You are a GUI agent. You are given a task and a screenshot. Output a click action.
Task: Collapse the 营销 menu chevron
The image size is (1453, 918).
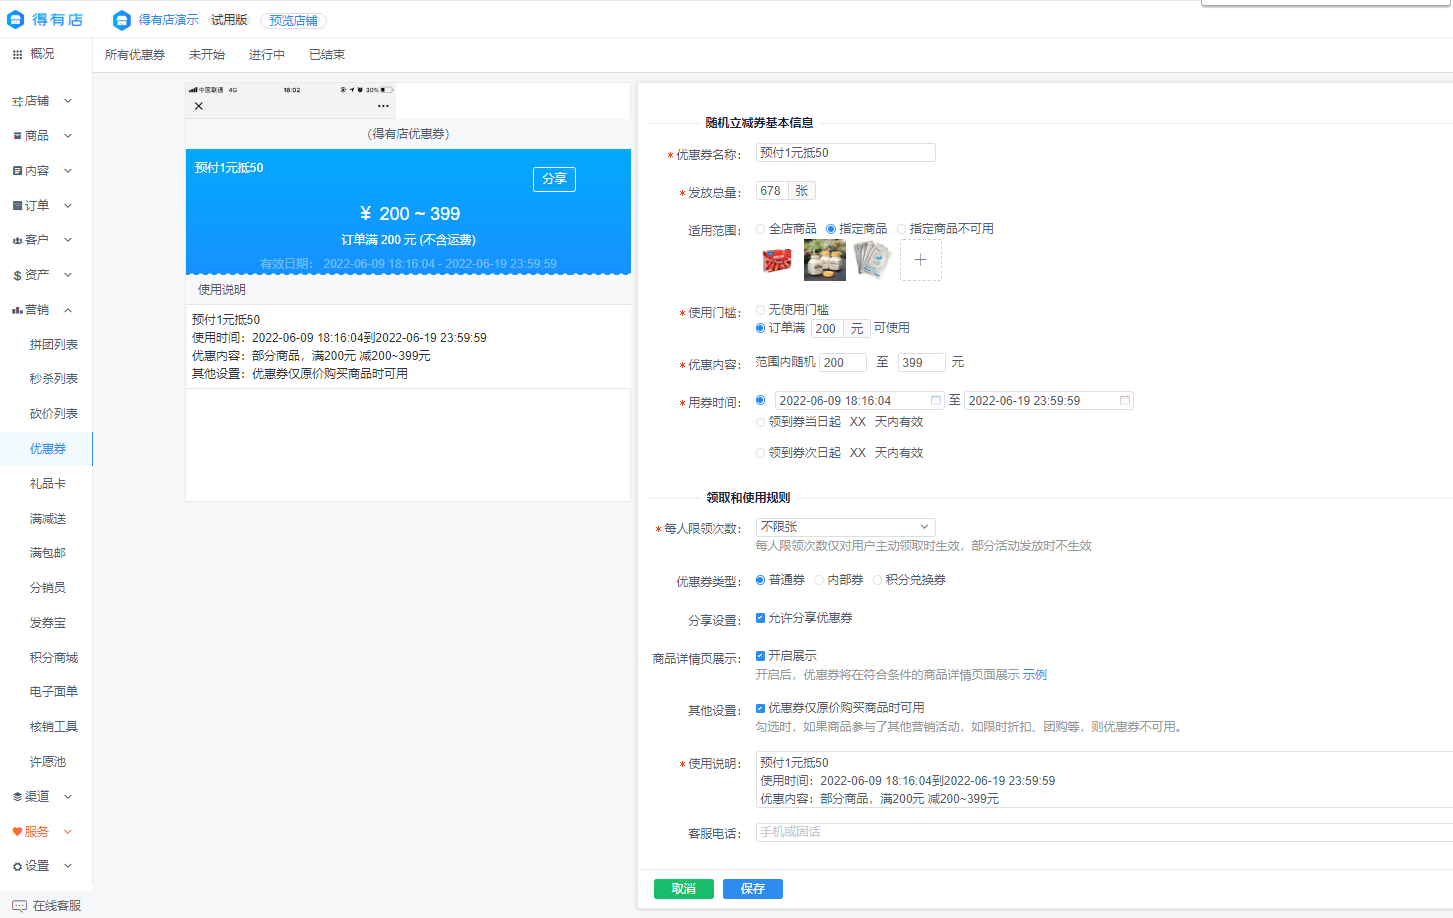click(68, 310)
